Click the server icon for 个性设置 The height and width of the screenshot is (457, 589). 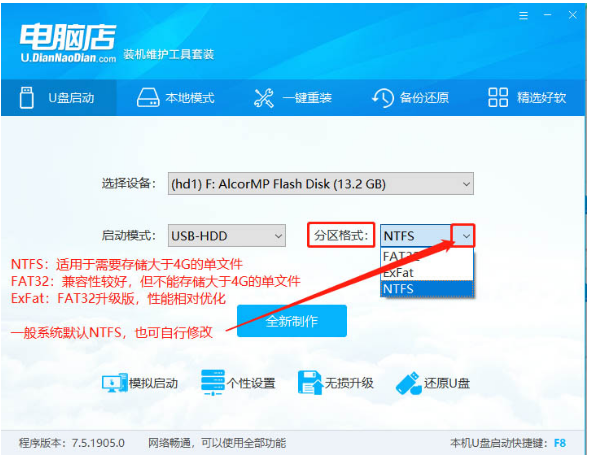pyautogui.click(x=213, y=383)
